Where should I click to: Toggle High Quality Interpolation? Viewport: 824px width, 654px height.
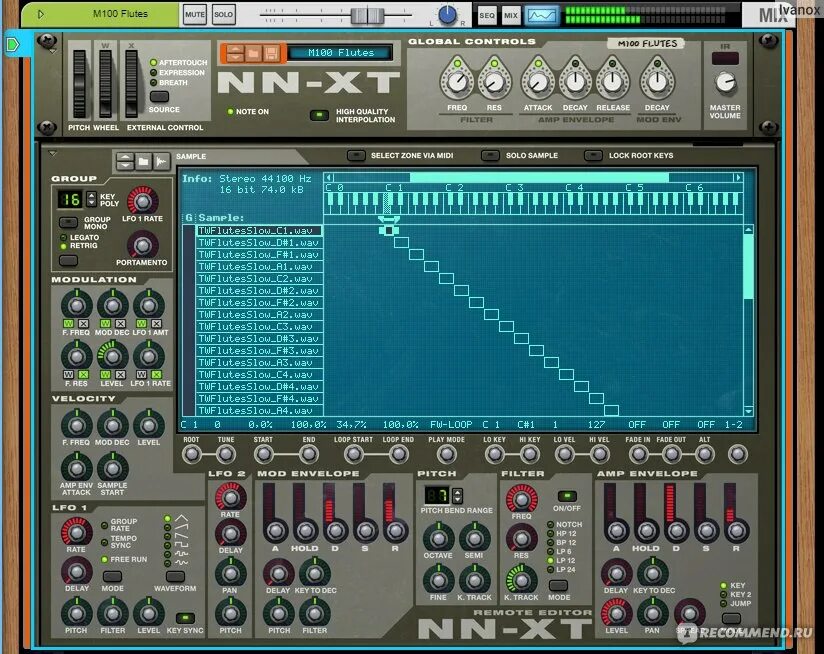tap(319, 115)
